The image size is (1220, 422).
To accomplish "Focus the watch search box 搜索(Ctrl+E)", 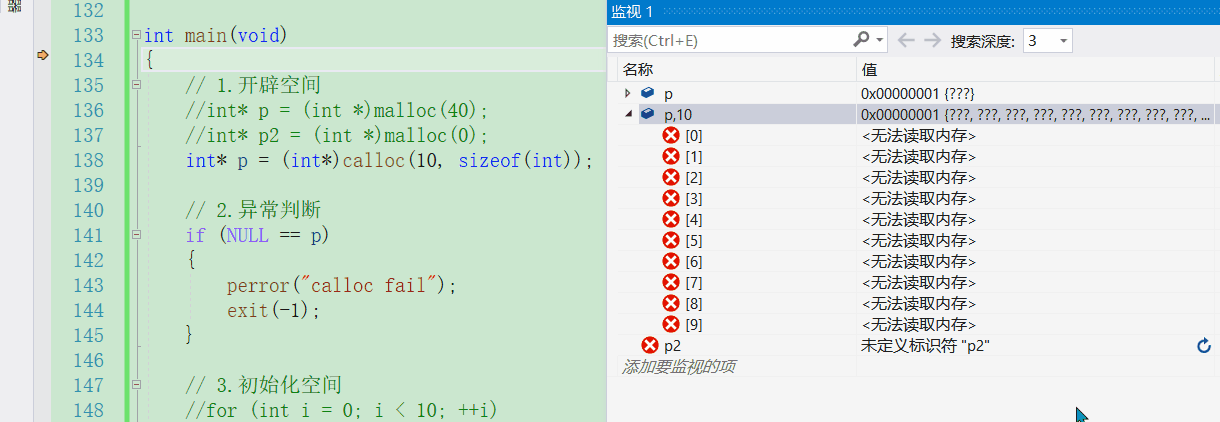I will (x=729, y=40).
